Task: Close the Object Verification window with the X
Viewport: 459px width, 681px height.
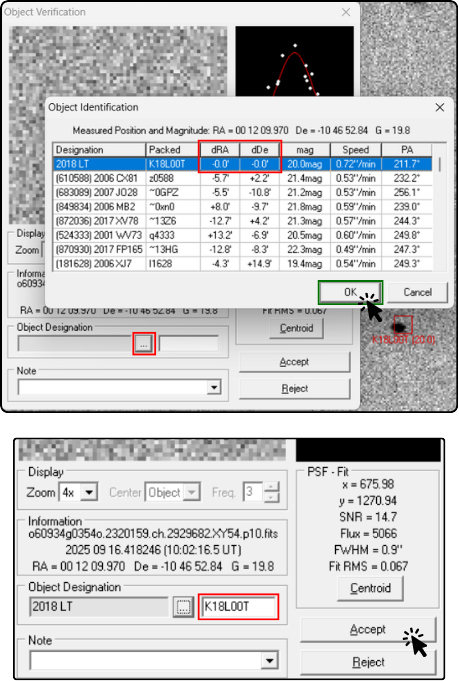Action: [346, 12]
